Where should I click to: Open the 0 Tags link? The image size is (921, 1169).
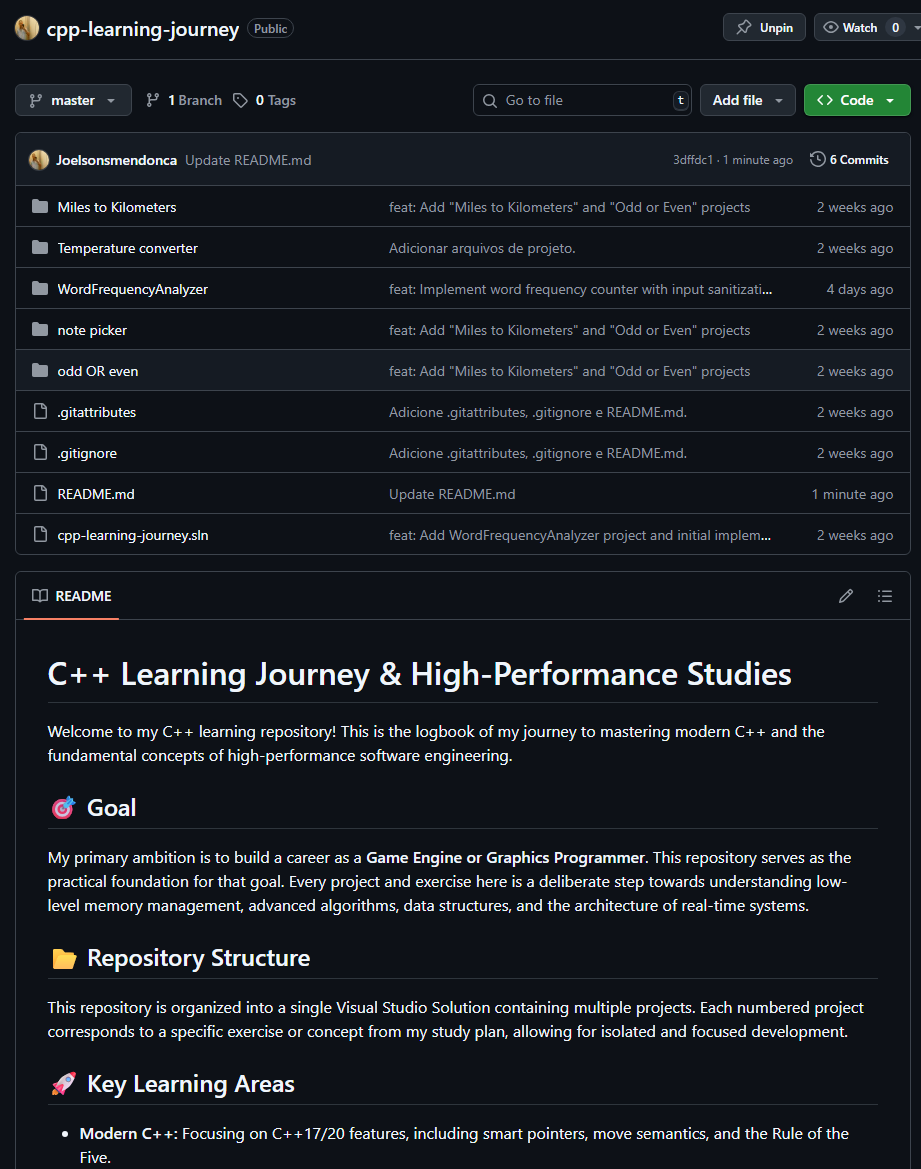265,100
